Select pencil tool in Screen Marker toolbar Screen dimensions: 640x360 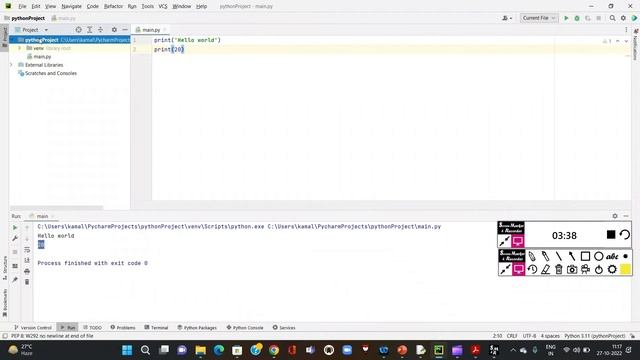pyautogui.click(x=532, y=256)
